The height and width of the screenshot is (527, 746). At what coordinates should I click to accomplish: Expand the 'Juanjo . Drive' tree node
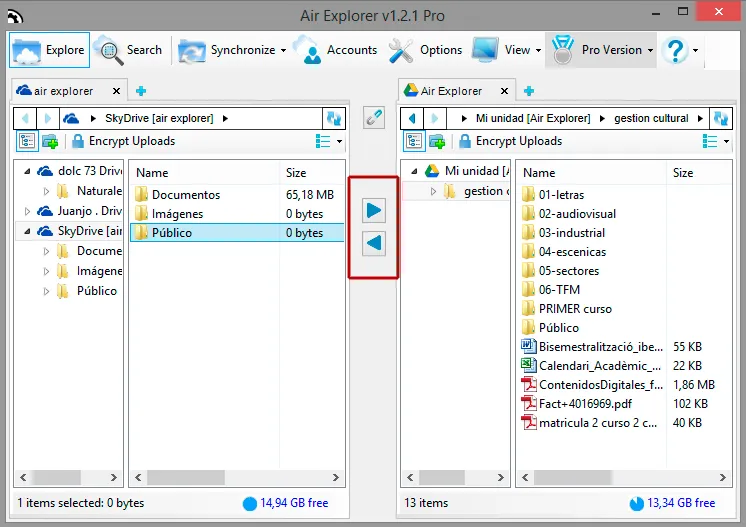point(28,211)
